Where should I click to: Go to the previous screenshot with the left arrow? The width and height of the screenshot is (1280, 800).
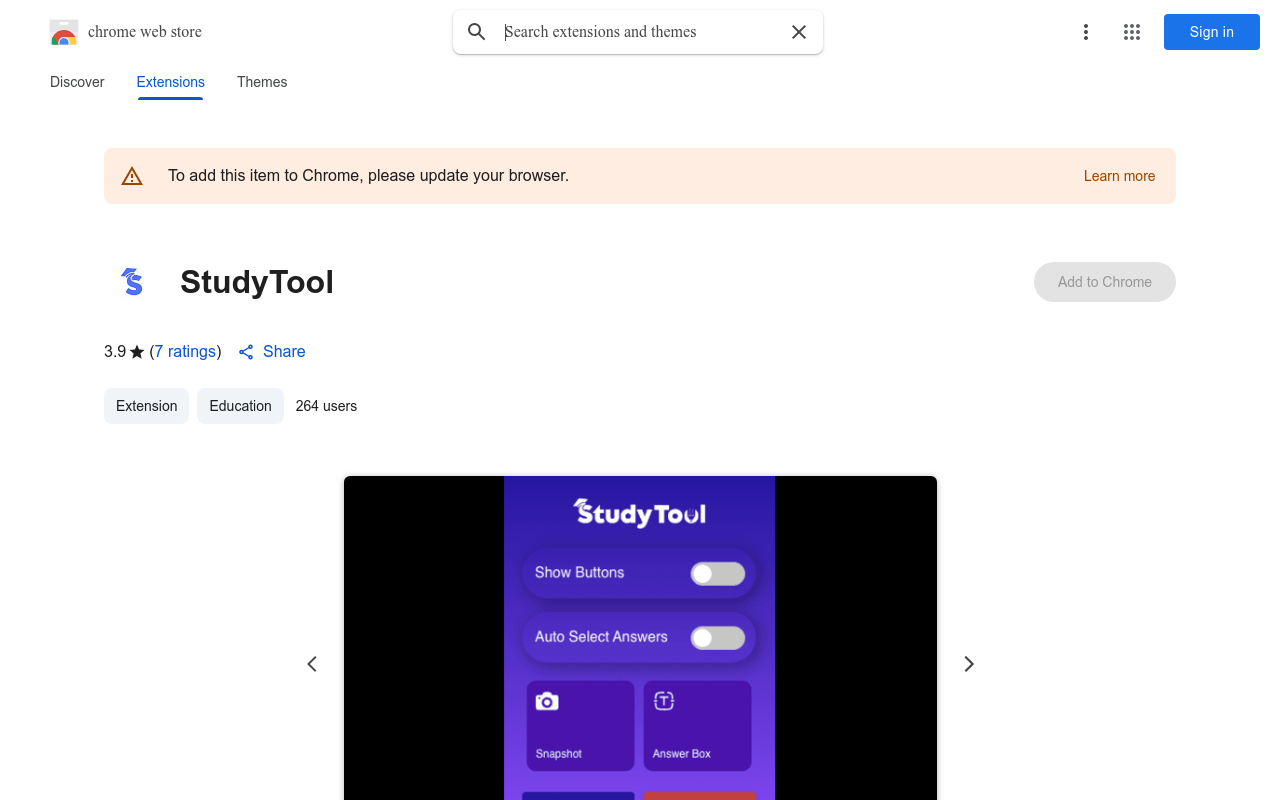click(x=312, y=664)
